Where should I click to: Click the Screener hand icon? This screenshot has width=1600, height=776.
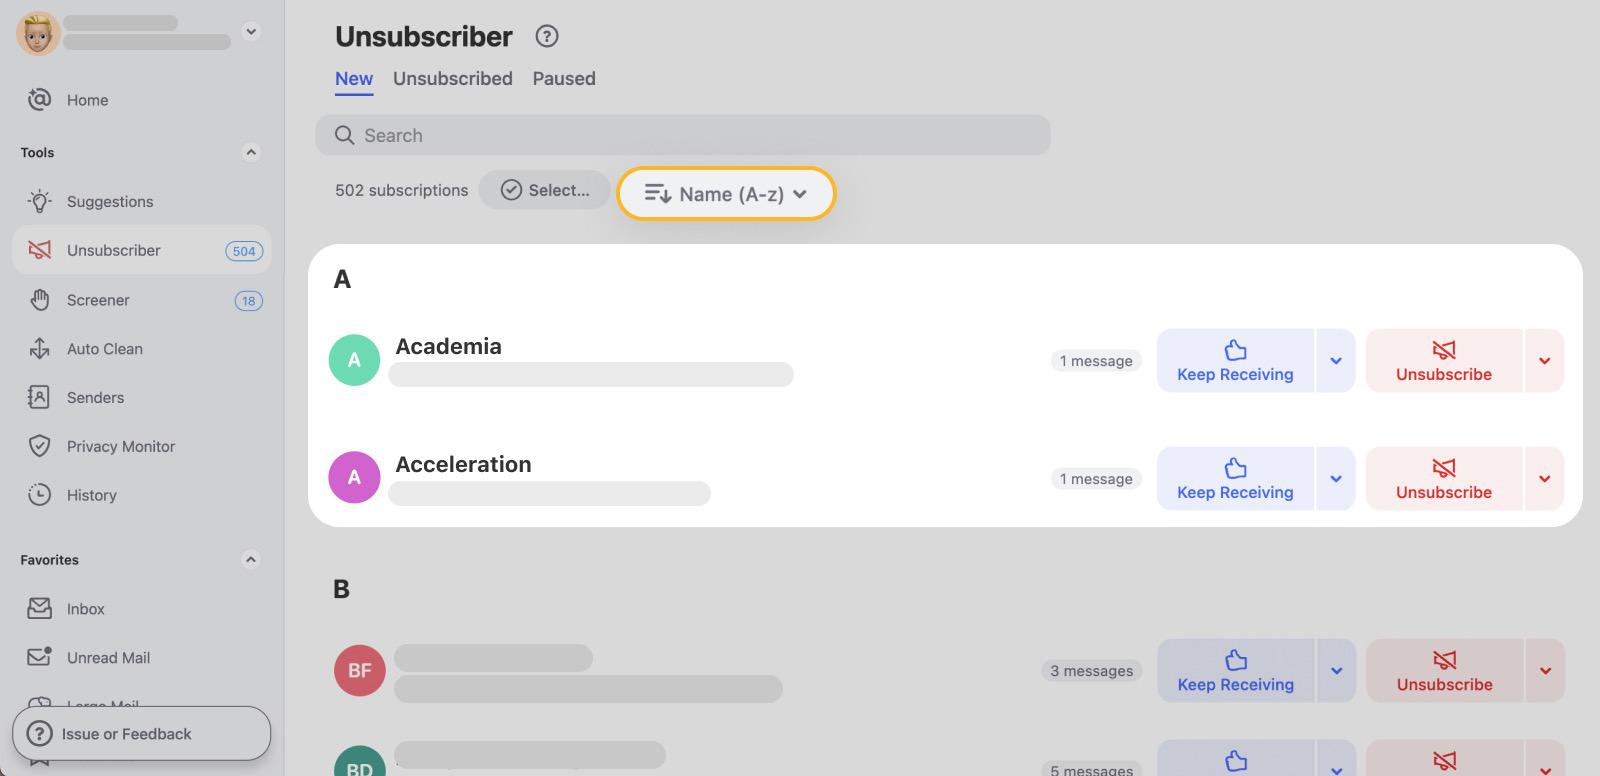pos(38,300)
